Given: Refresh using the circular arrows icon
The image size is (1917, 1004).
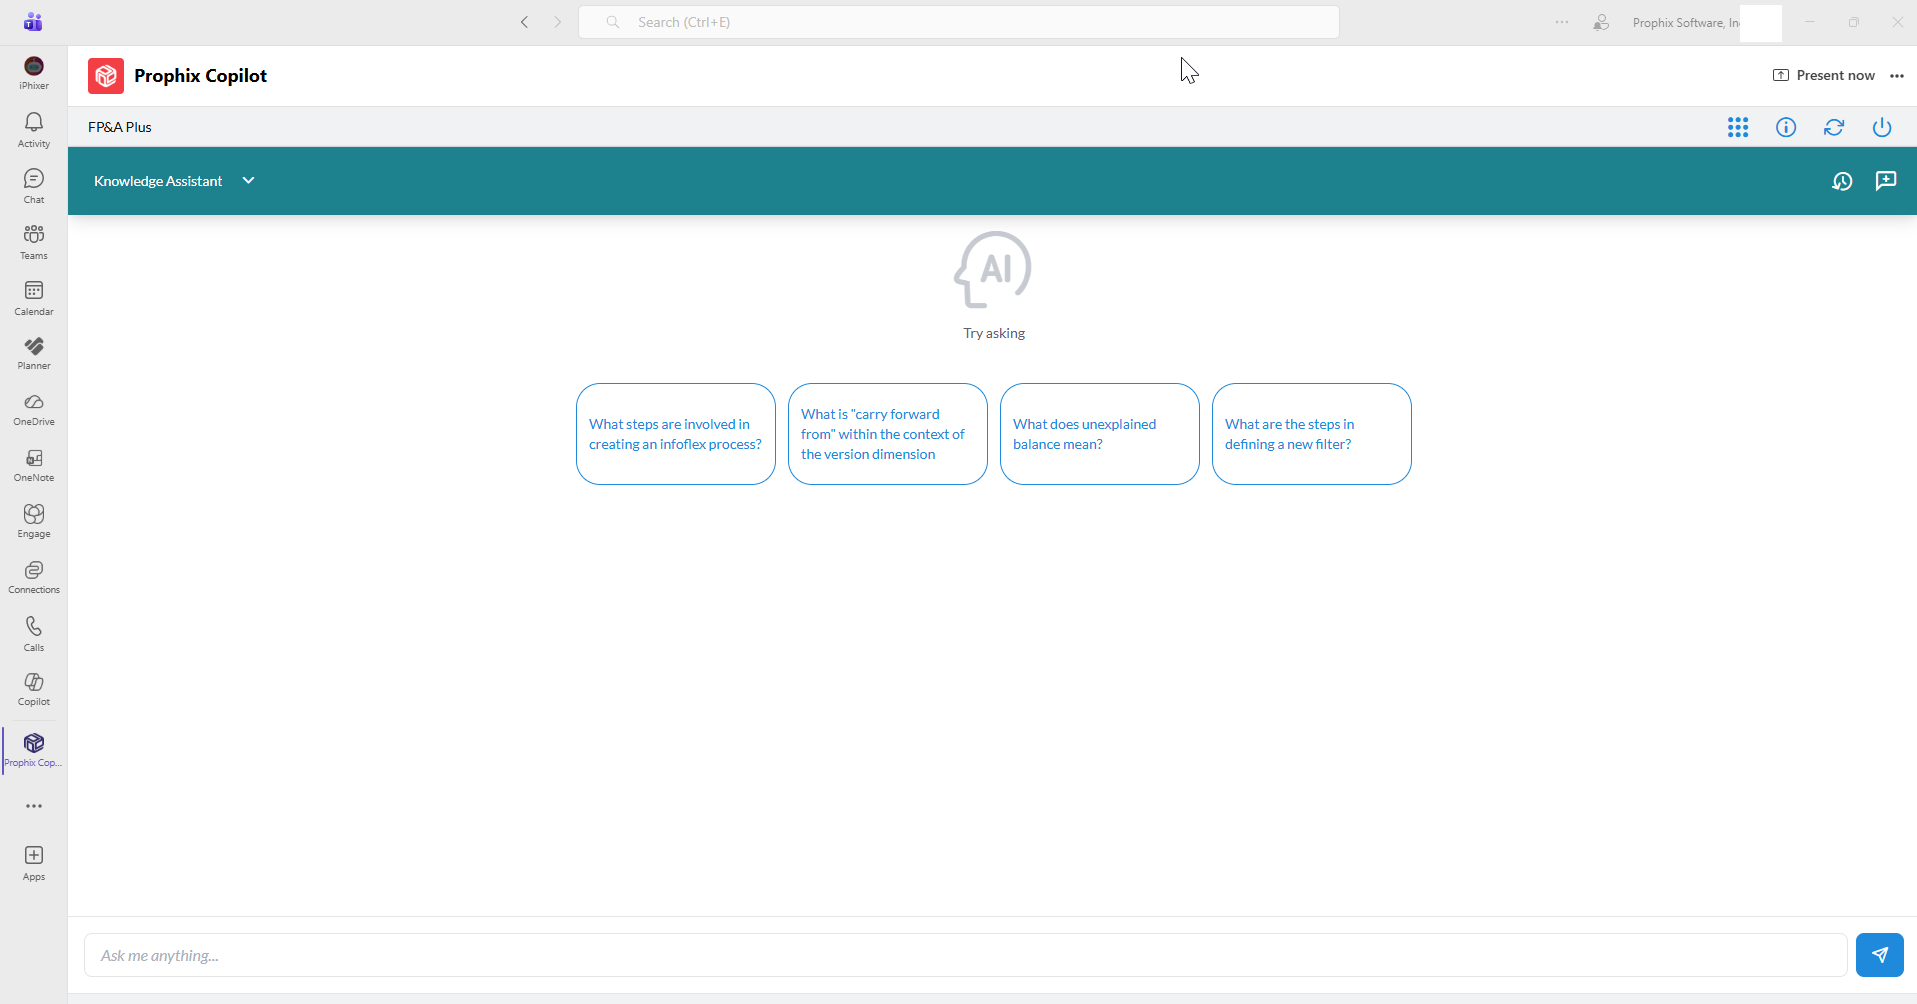Looking at the screenshot, I should click(1833, 127).
